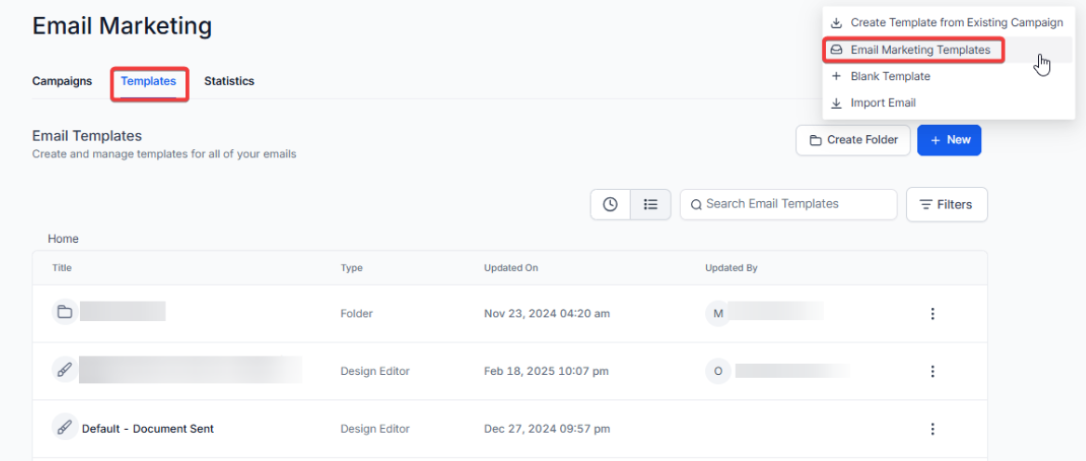The width and height of the screenshot is (1086, 461).
Task: Select the Templates tab
Action: (148, 81)
